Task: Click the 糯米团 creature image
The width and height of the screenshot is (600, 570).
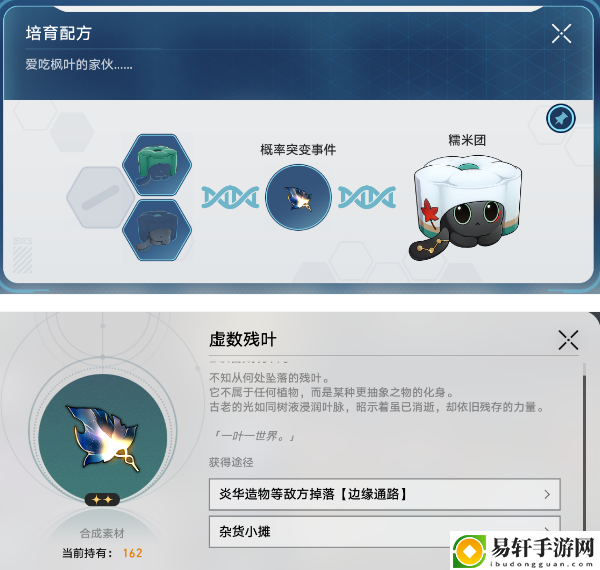Action: (x=466, y=208)
